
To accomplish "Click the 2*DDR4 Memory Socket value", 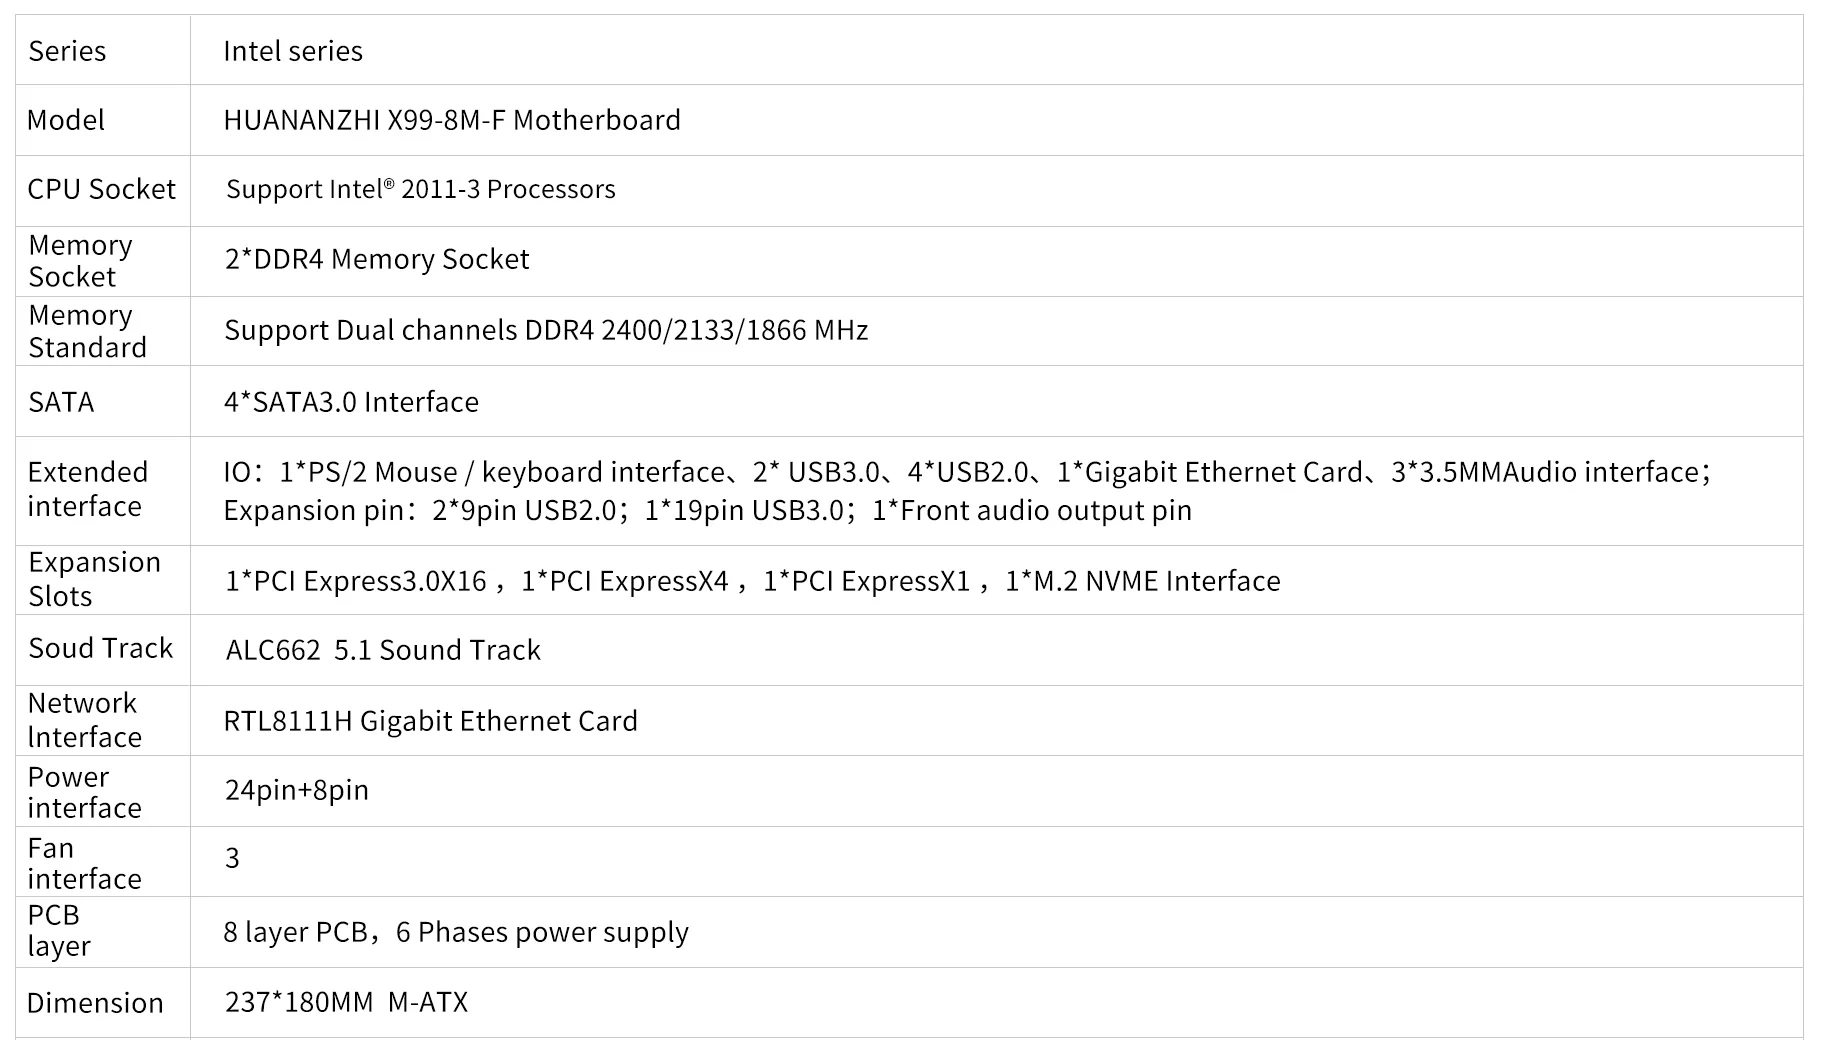I will tap(376, 259).
